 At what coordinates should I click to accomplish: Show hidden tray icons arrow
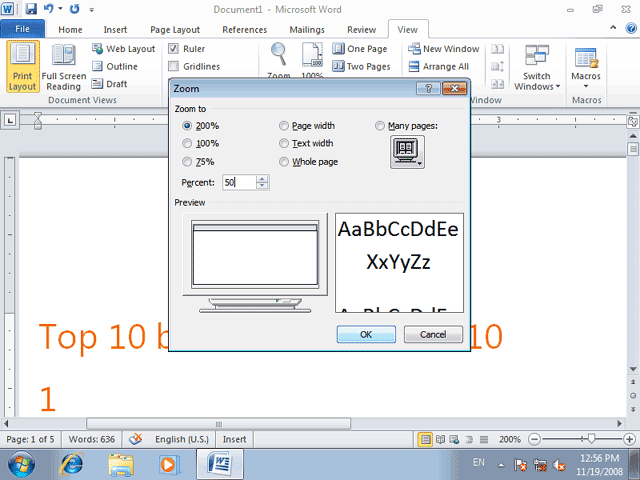[x=501, y=465]
